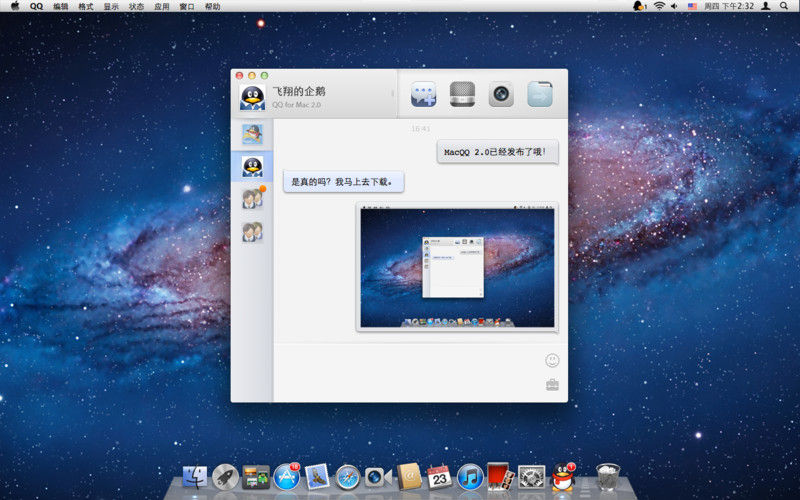Open the 编辑 menu
800x500 pixels.
pyautogui.click(x=60, y=6)
